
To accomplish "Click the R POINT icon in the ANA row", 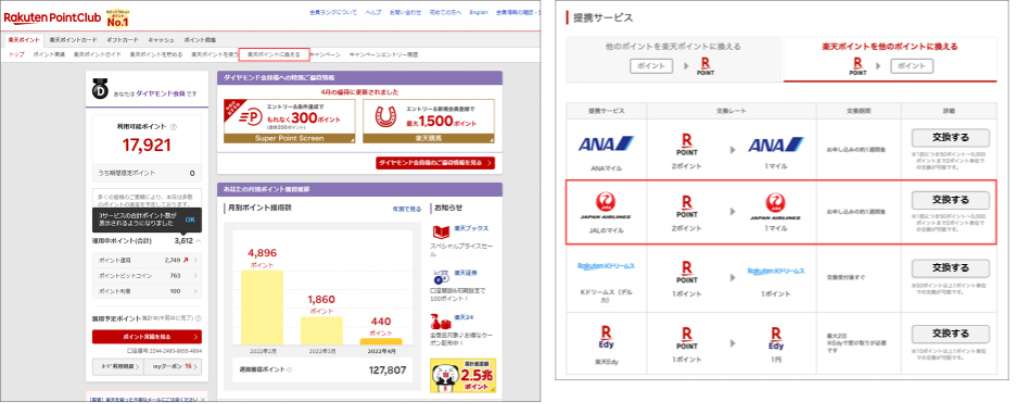I will click(686, 144).
